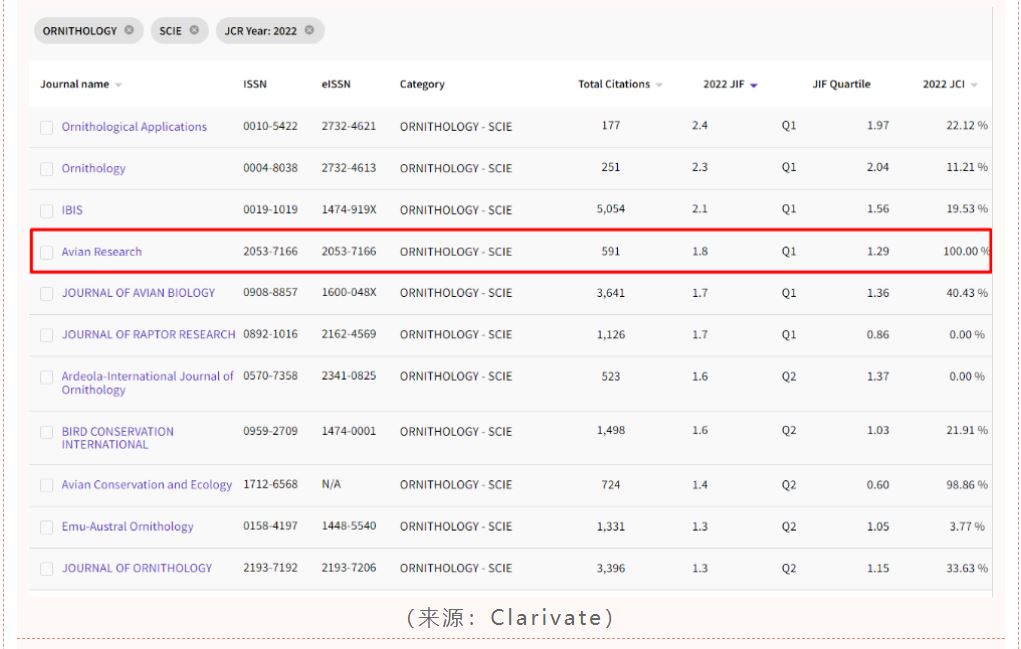Open Avian Conservation and Ecology link
The image size is (1021, 649).
tap(146, 485)
